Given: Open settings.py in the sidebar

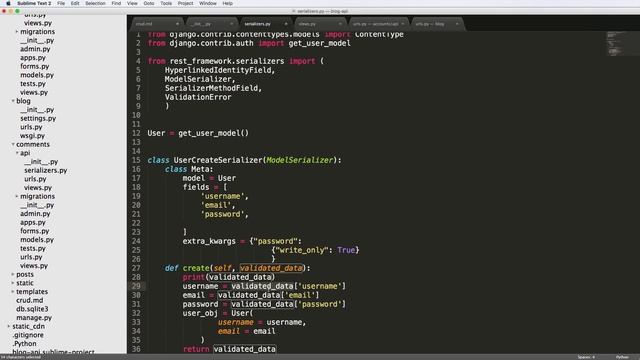Looking at the screenshot, I should [38, 118].
